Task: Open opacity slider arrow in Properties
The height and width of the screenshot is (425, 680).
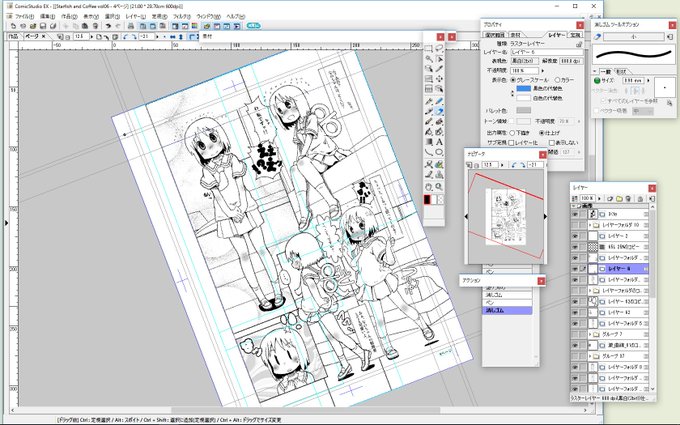Action: 543,70
